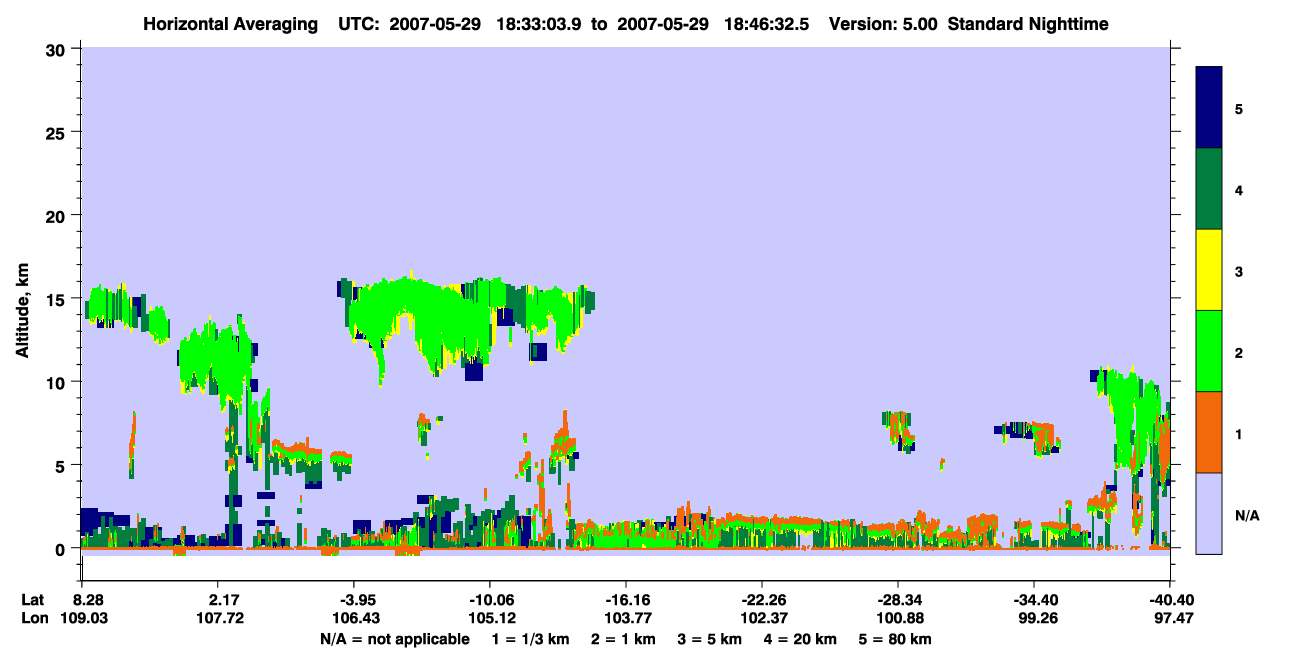Click the yellow colorbar segment for value 3
The image size is (1300, 667).
[1209, 270]
